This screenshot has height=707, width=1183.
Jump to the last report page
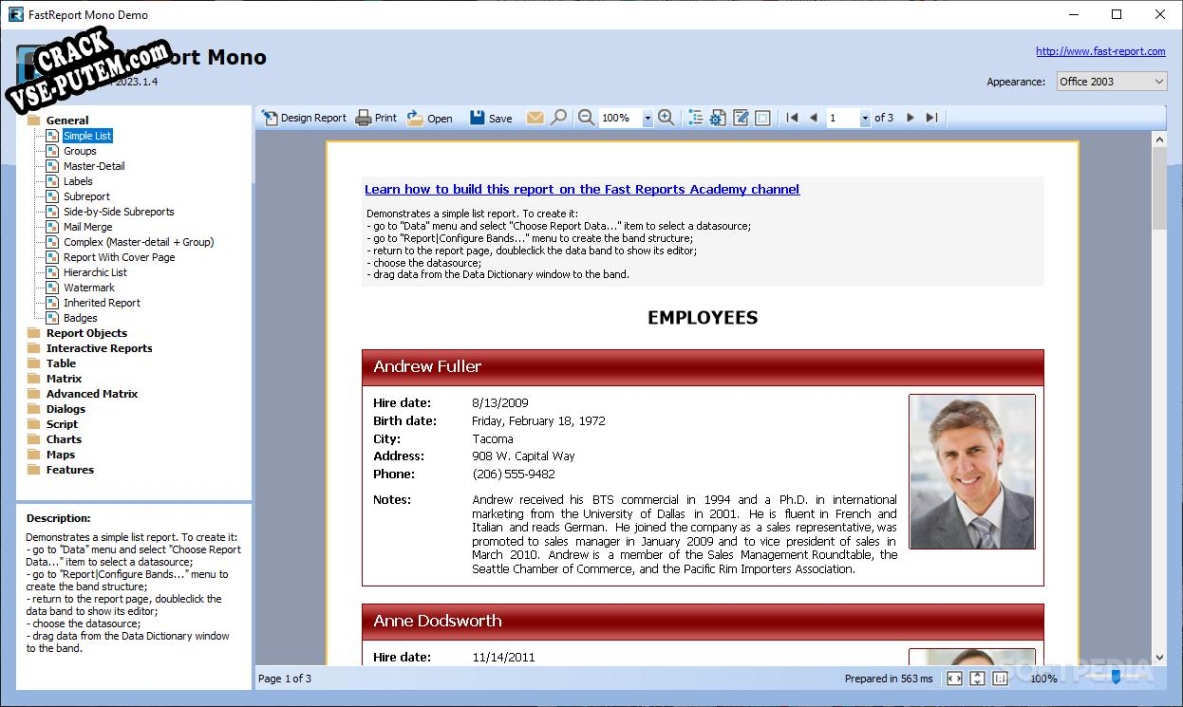pyautogui.click(x=931, y=118)
